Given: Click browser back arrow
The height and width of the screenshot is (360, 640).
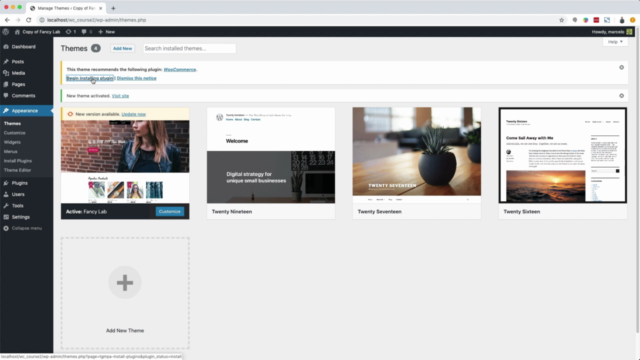Looking at the screenshot, I should pos(7,20).
